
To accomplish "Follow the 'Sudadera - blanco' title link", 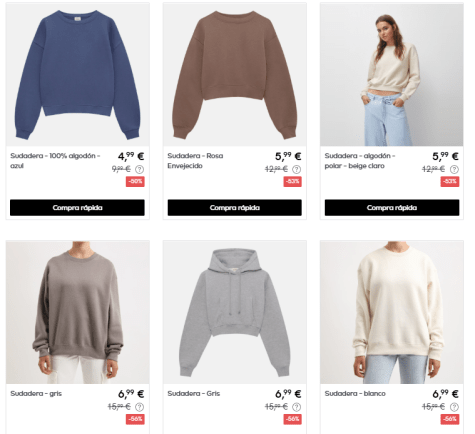I will pyautogui.click(x=355, y=394).
